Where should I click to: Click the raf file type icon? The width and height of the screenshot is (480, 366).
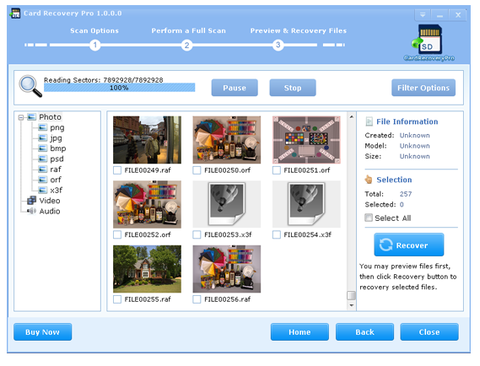pyautogui.click(x=43, y=169)
